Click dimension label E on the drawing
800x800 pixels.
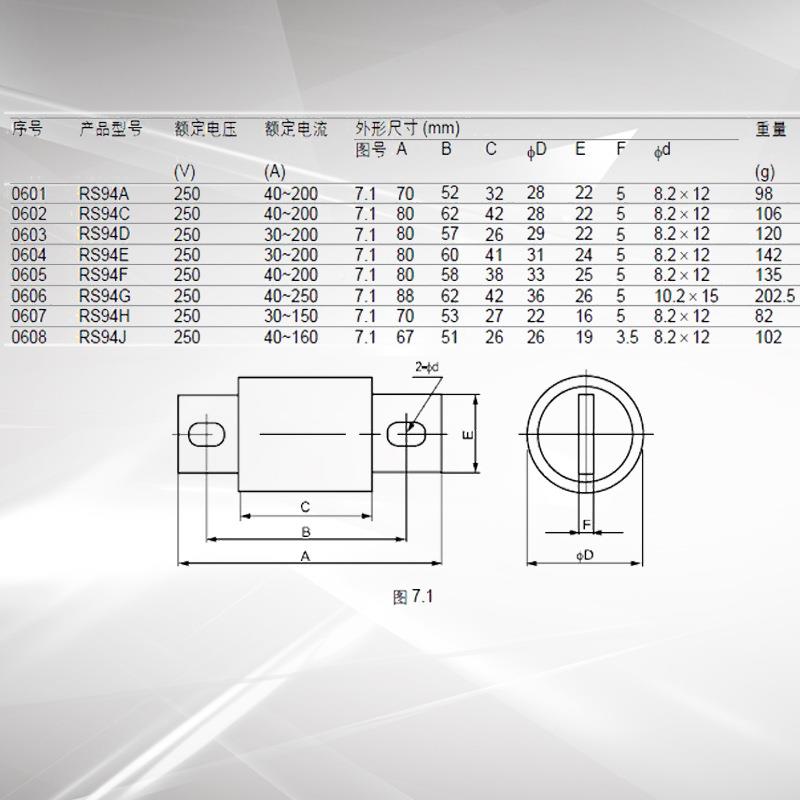tap(466, 434)
